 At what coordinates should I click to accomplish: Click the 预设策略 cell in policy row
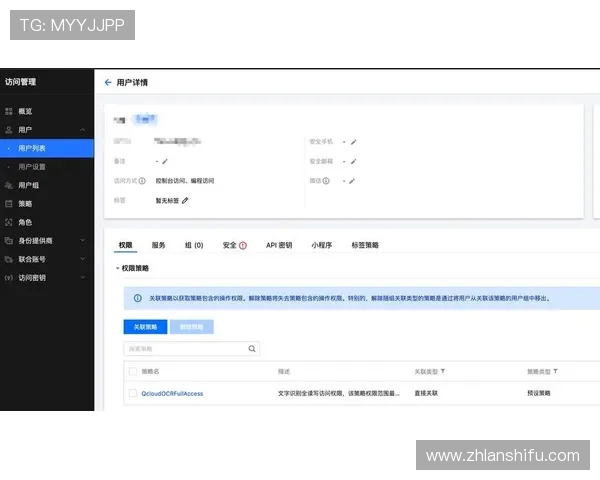point(539,393)
